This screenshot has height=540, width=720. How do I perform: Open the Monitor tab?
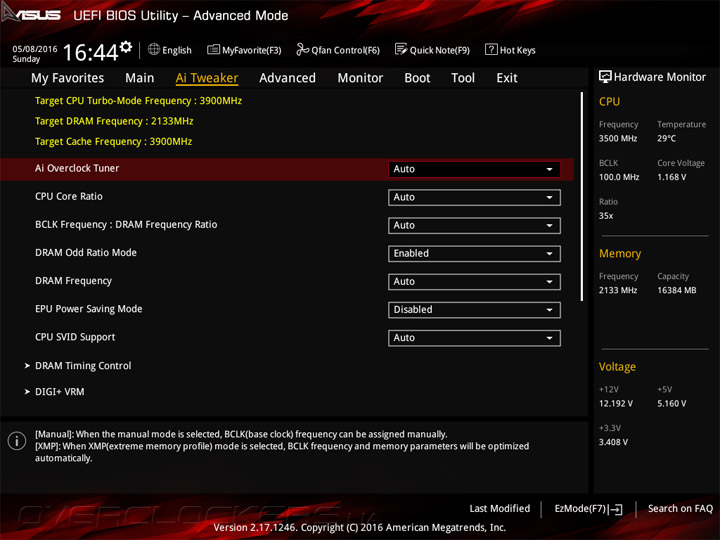(x=360, y=78)
